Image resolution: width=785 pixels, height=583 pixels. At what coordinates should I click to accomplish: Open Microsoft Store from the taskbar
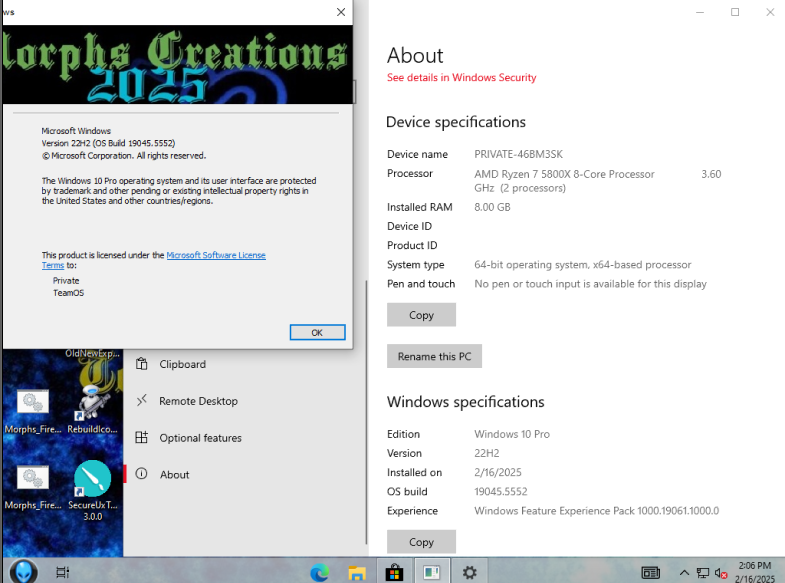click(394, 572)
